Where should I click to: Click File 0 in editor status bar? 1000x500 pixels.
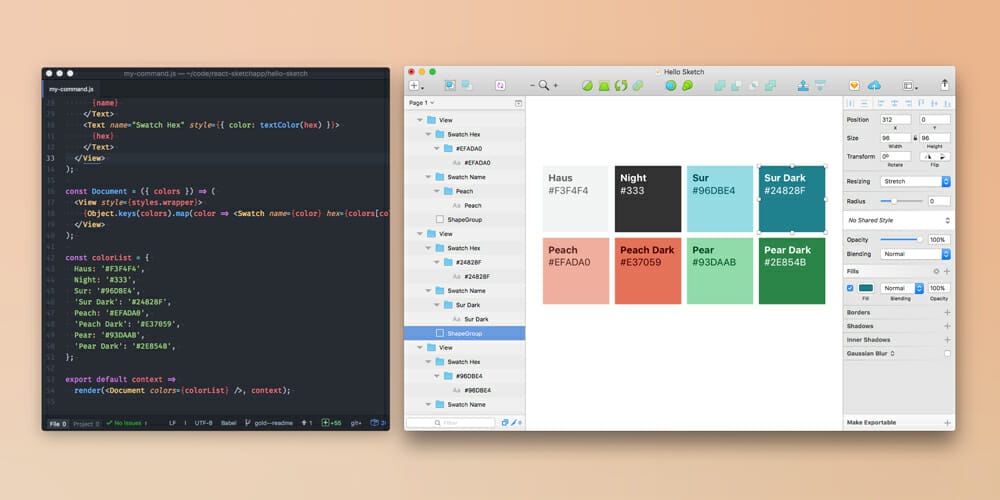[x=57, y=423]
